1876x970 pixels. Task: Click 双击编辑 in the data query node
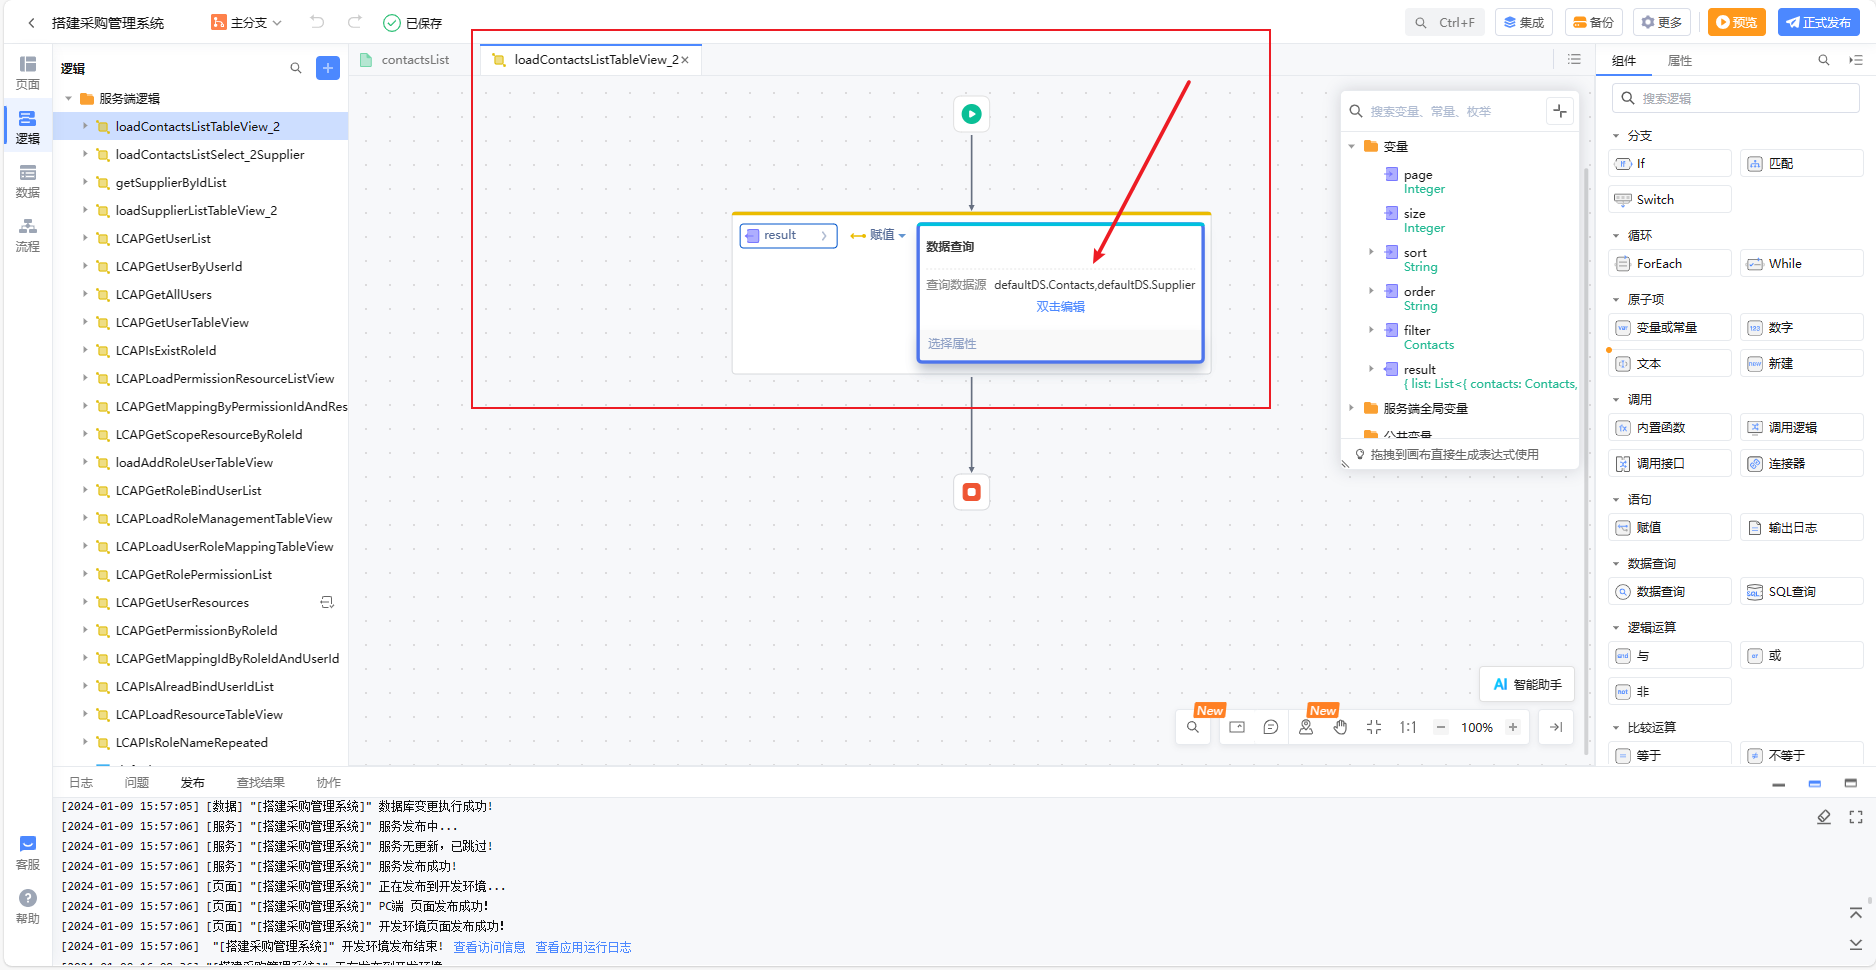[1060, 307]
